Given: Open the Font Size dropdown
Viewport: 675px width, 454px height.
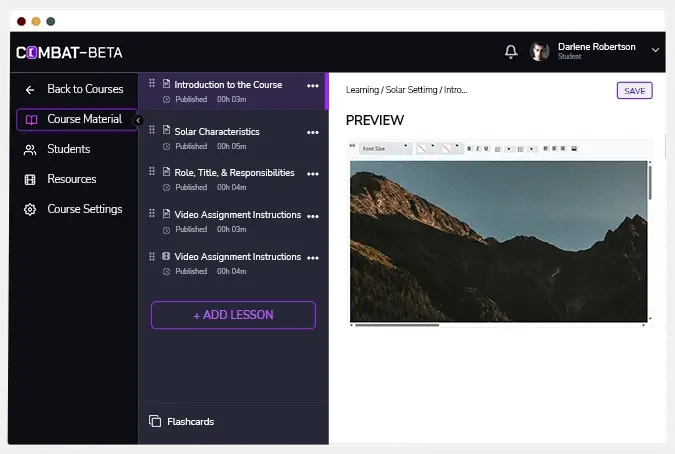Looking at the screenshot, I should (x=385, y=148).
